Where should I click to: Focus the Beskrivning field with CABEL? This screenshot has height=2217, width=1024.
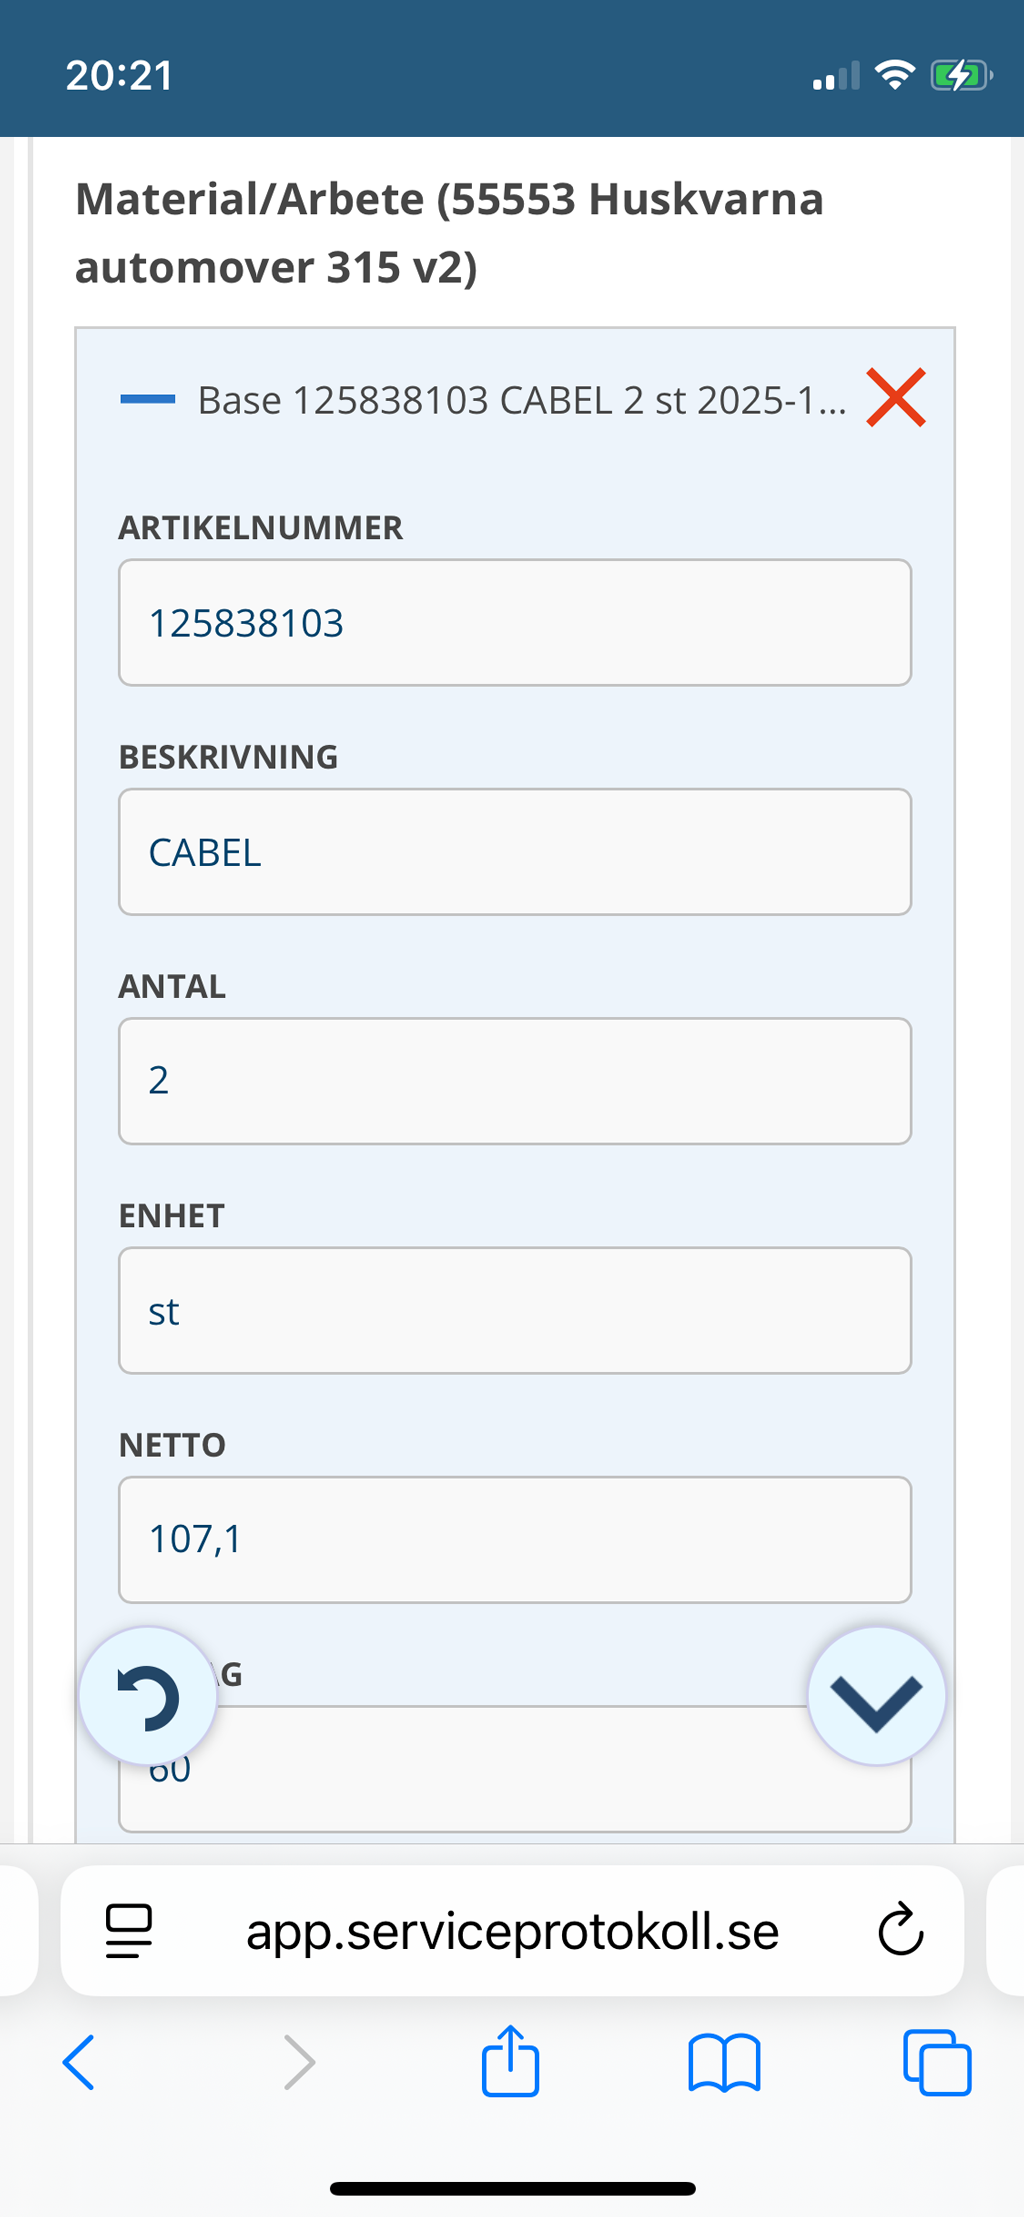click(x=514, y=852)
